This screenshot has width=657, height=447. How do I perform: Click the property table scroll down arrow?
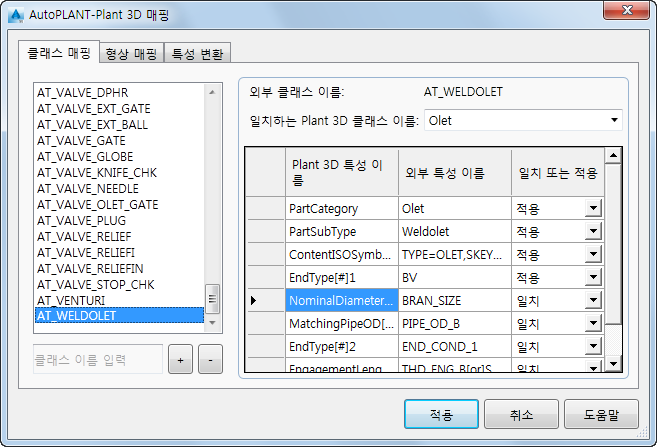coord(613,364)
